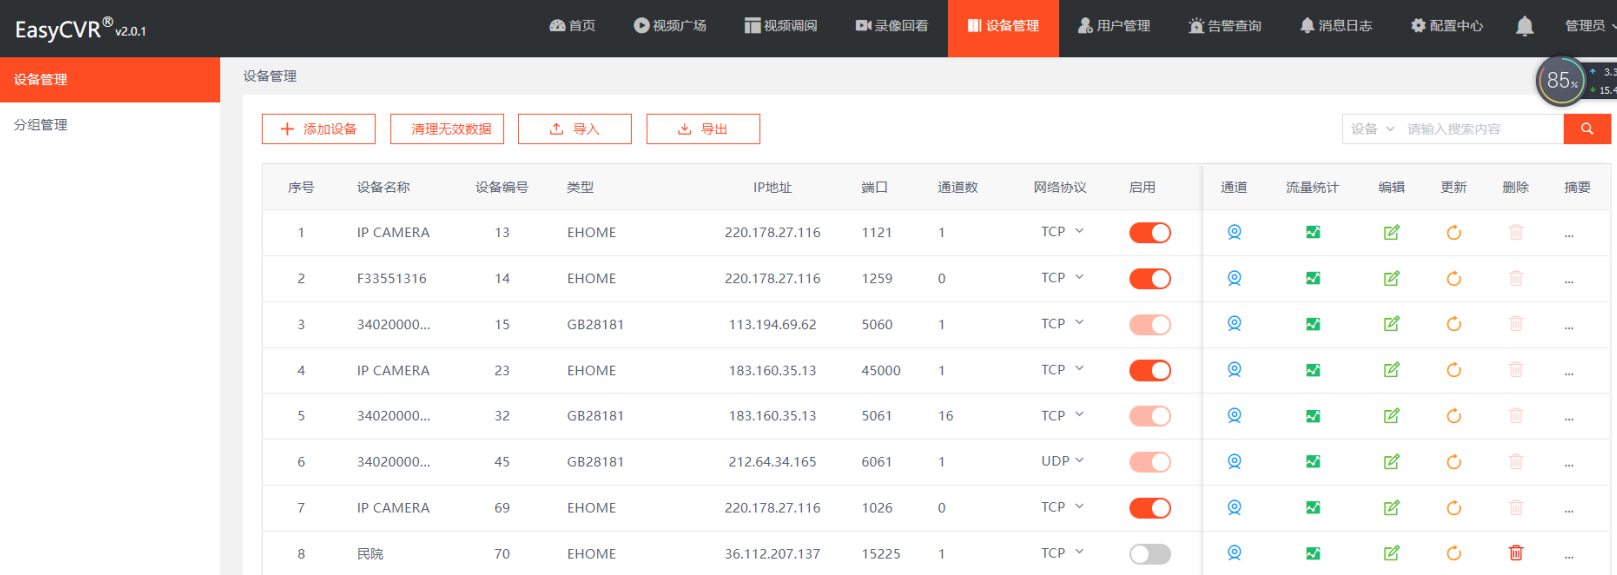Click the 85% circular performance widget

(x=1561, y=81)
